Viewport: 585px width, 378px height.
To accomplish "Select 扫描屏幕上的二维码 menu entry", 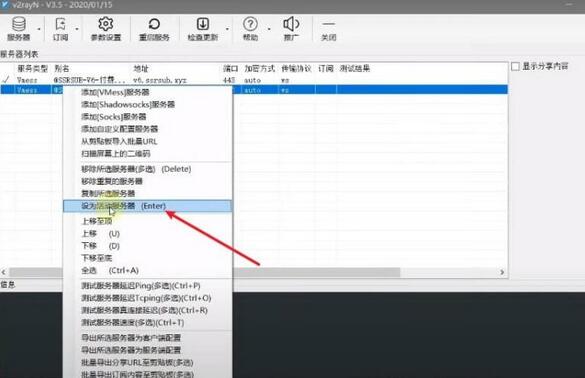I will [x=116, y=154].
